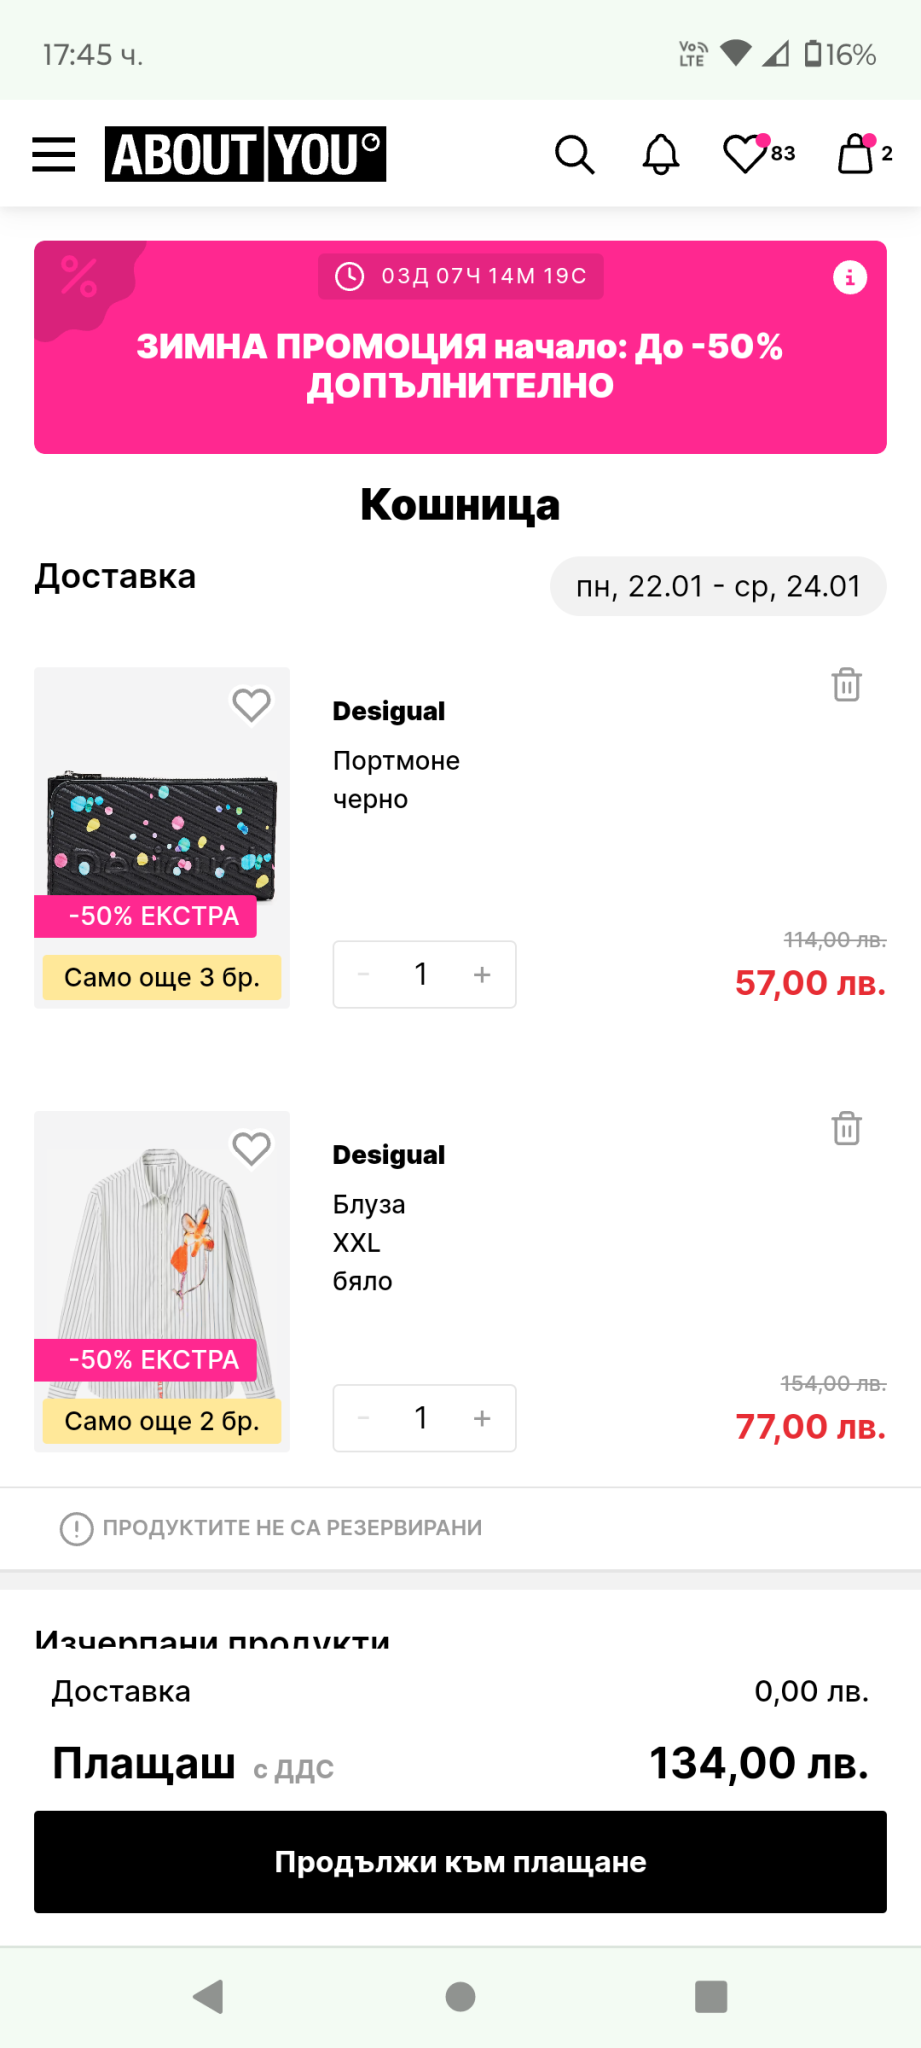Tap the delivery date range pill
The width and height of the screenshot is (921, 2048).
(717, 586)
